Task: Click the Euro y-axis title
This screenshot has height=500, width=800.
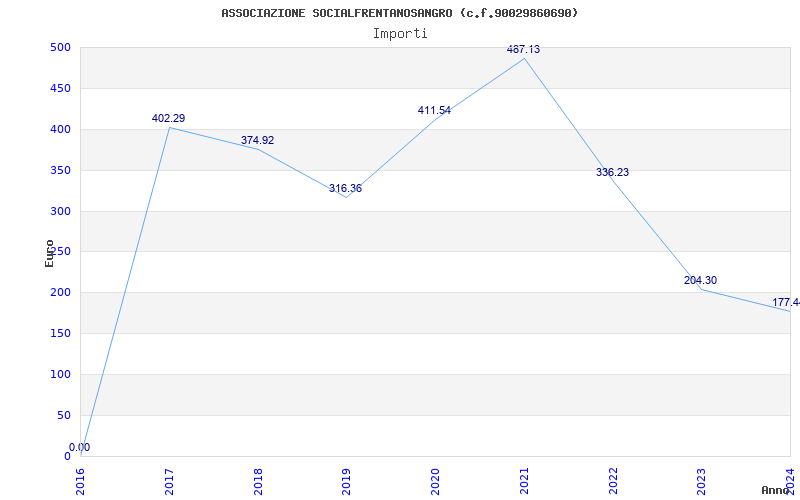Action: [x=49, y=253]
